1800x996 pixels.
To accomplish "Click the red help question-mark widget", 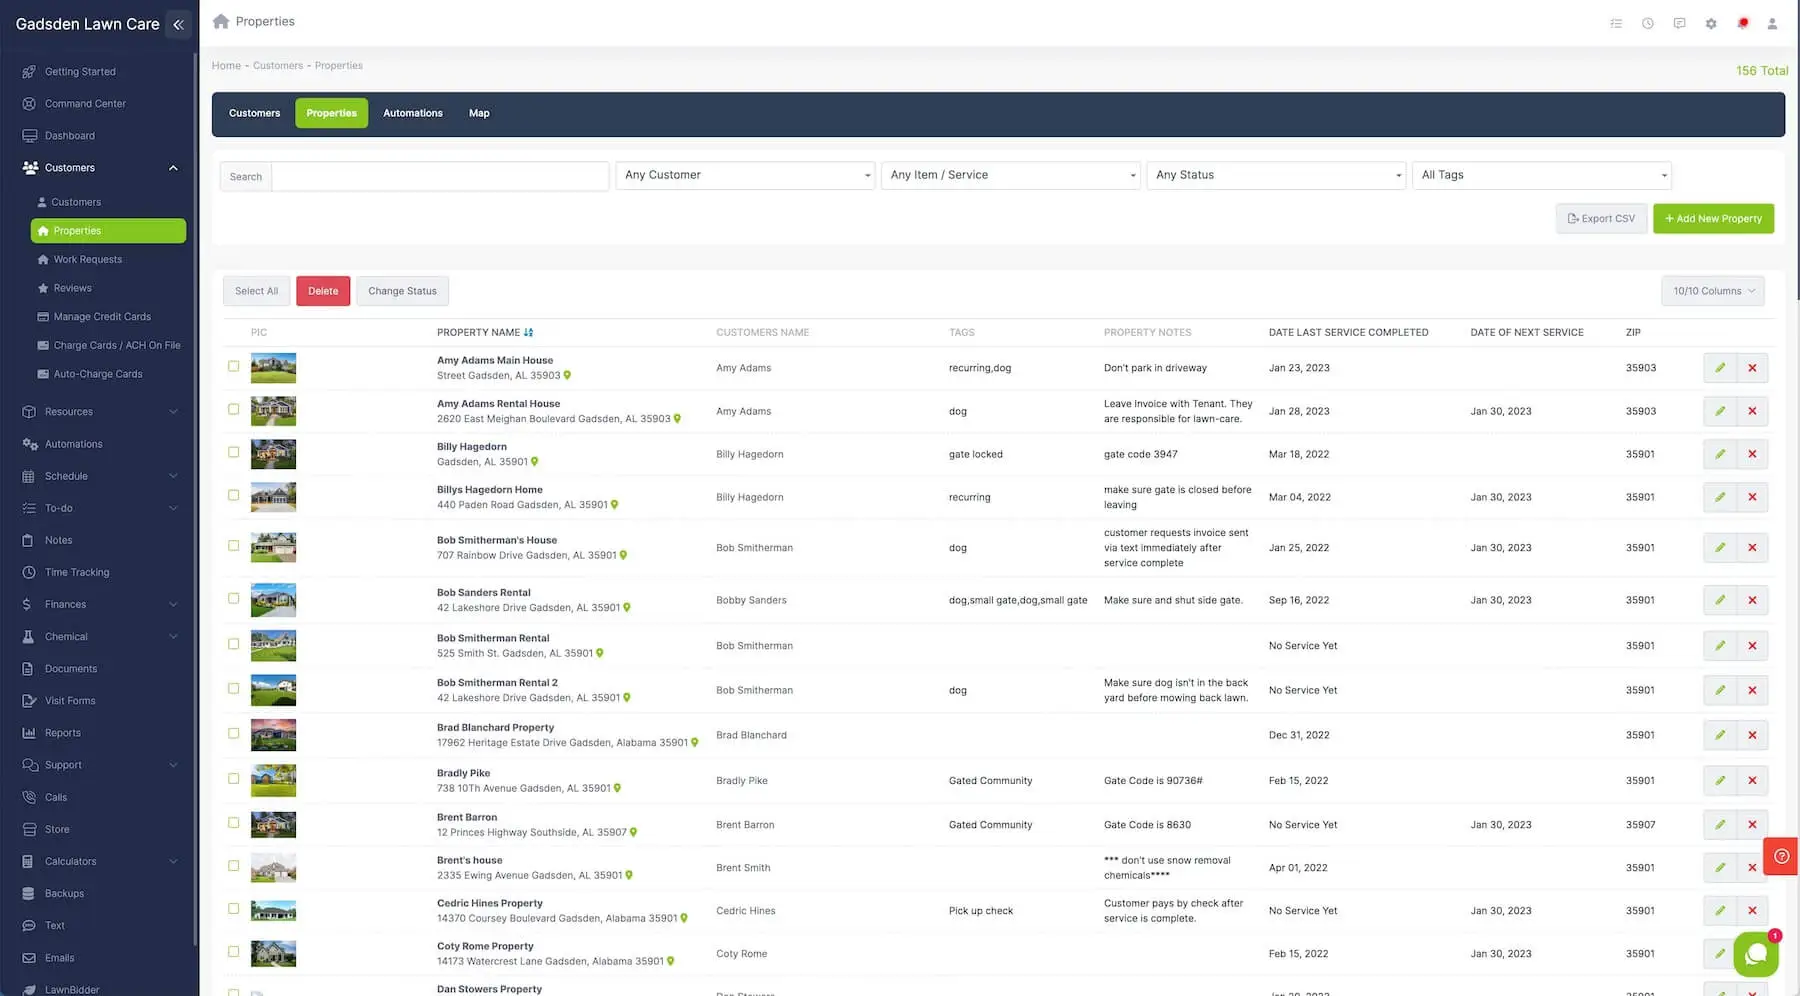I will pos(1781,856).
